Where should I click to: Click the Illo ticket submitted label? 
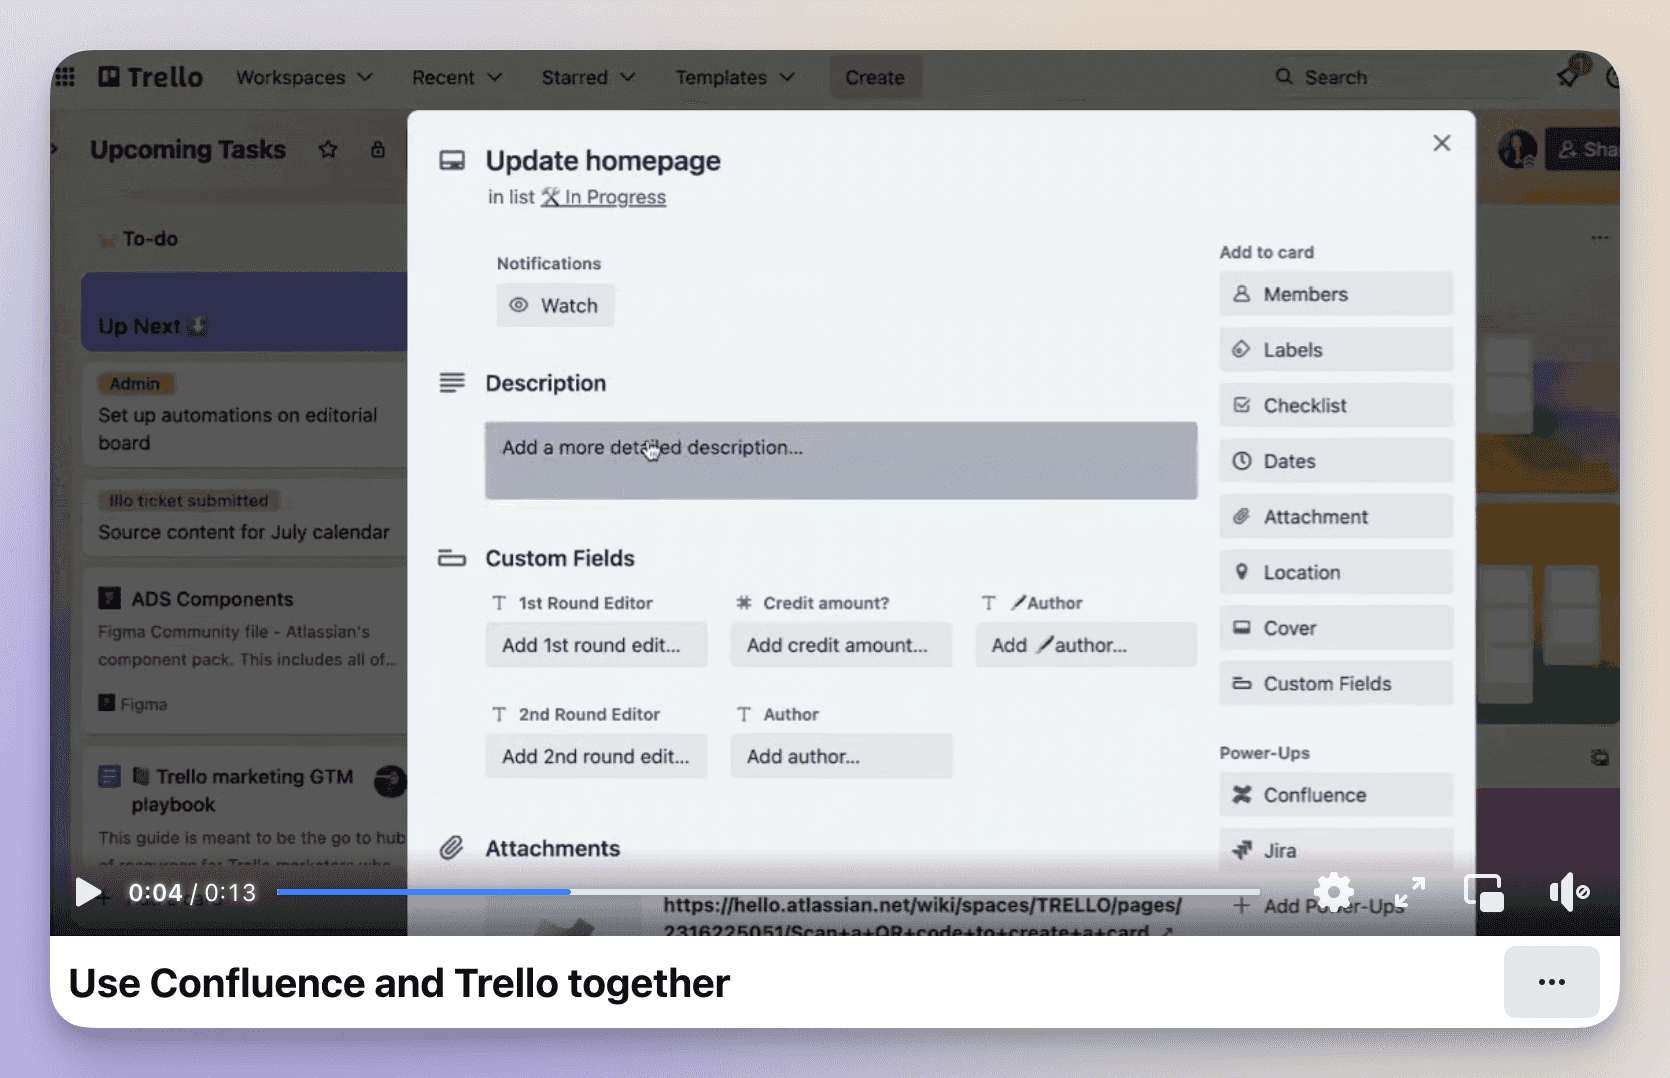(x=189, y=500)
